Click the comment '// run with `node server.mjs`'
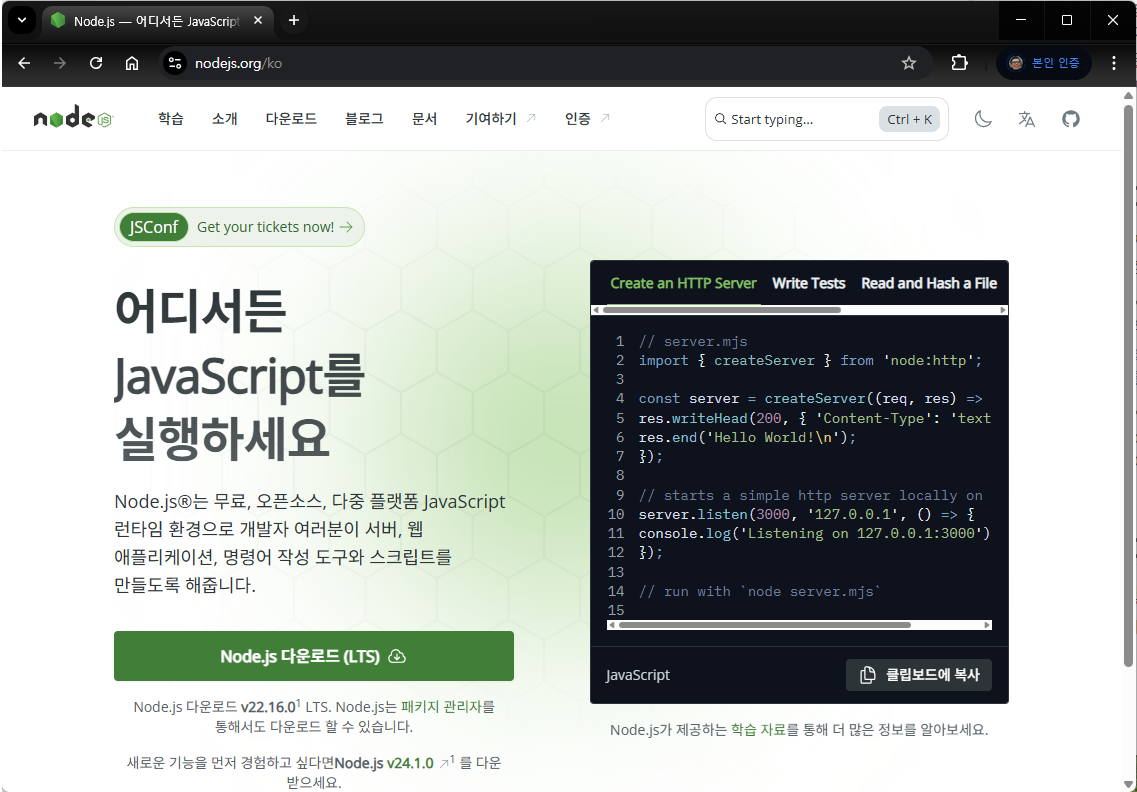The height and width of the screenshot is (792, 1137). pos(760,591)
